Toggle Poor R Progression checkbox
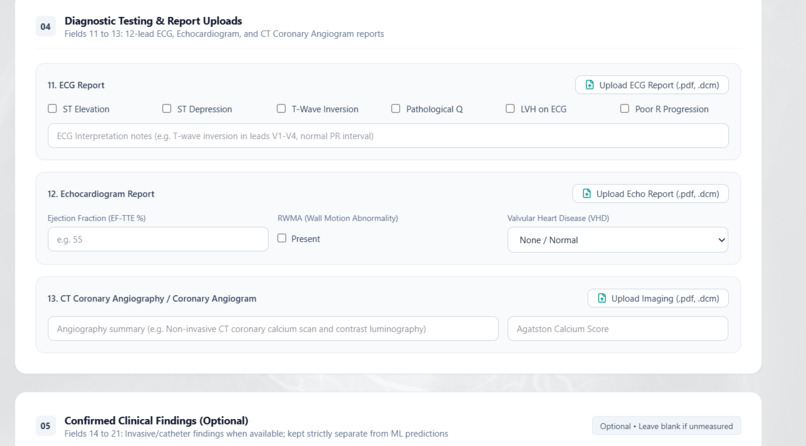 point(625,108)
